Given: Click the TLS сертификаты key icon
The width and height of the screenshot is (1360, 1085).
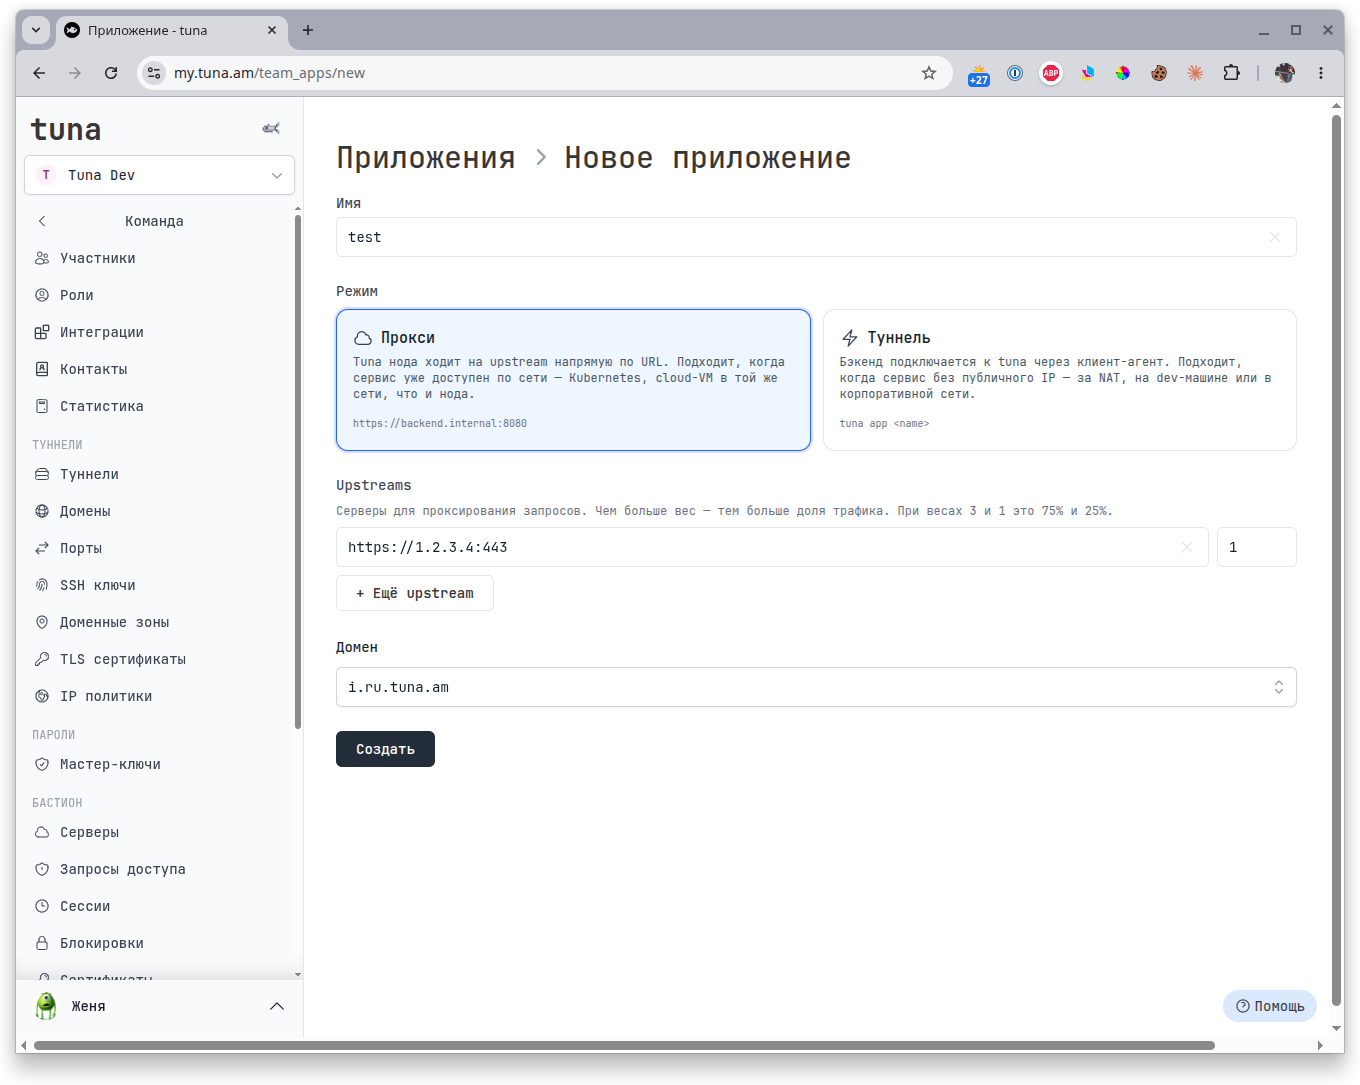Looking at the screenshot, I should [x=42, y=659].
